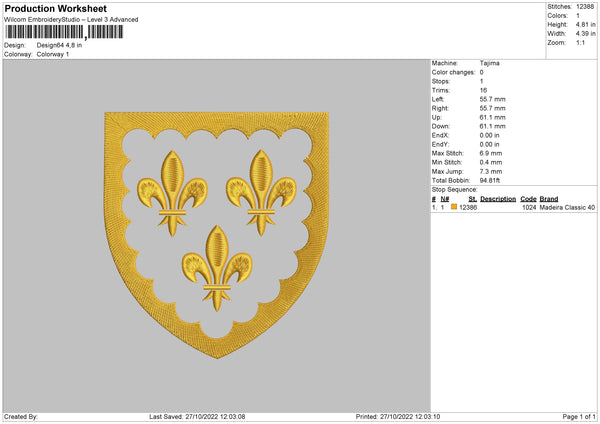600x424 pixels.
Task: Select the orange thread color swatch
Action: (453, 207)
